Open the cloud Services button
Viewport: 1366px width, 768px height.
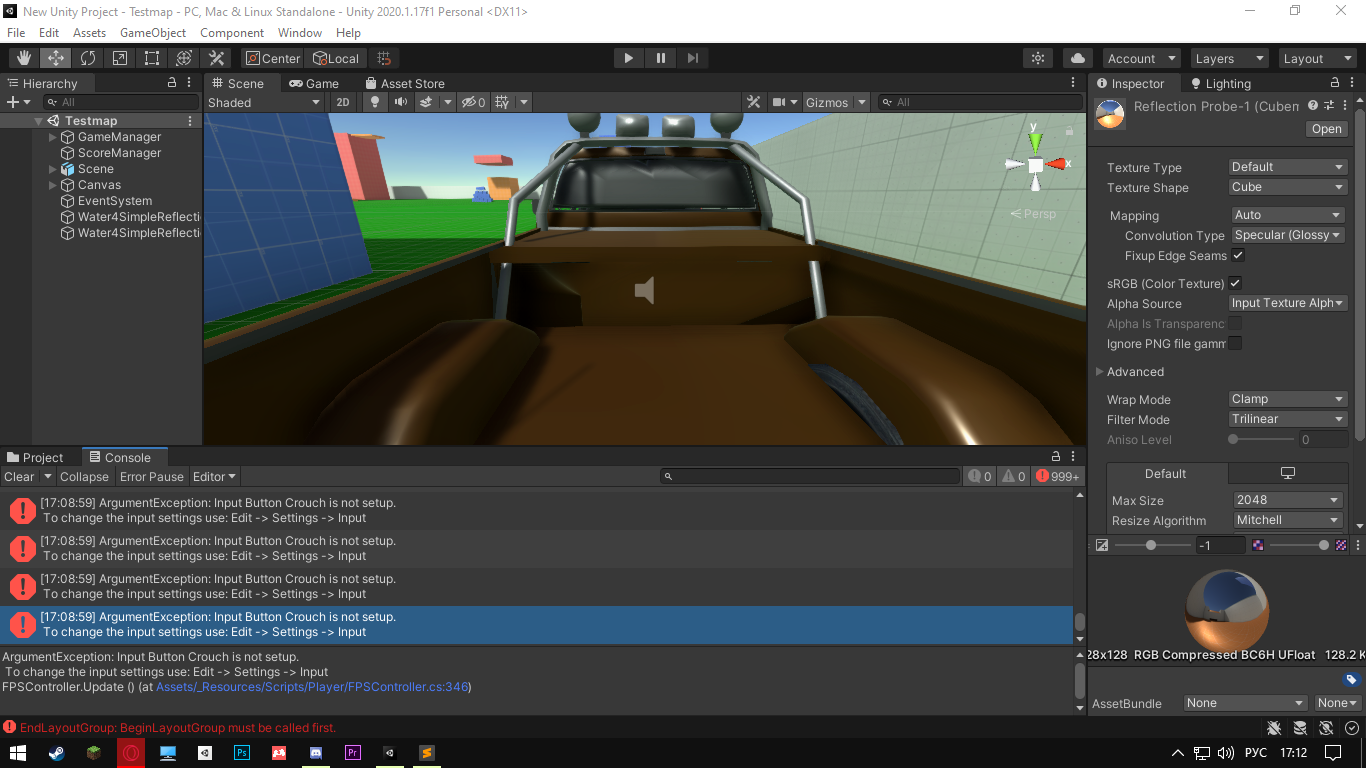1078,58
